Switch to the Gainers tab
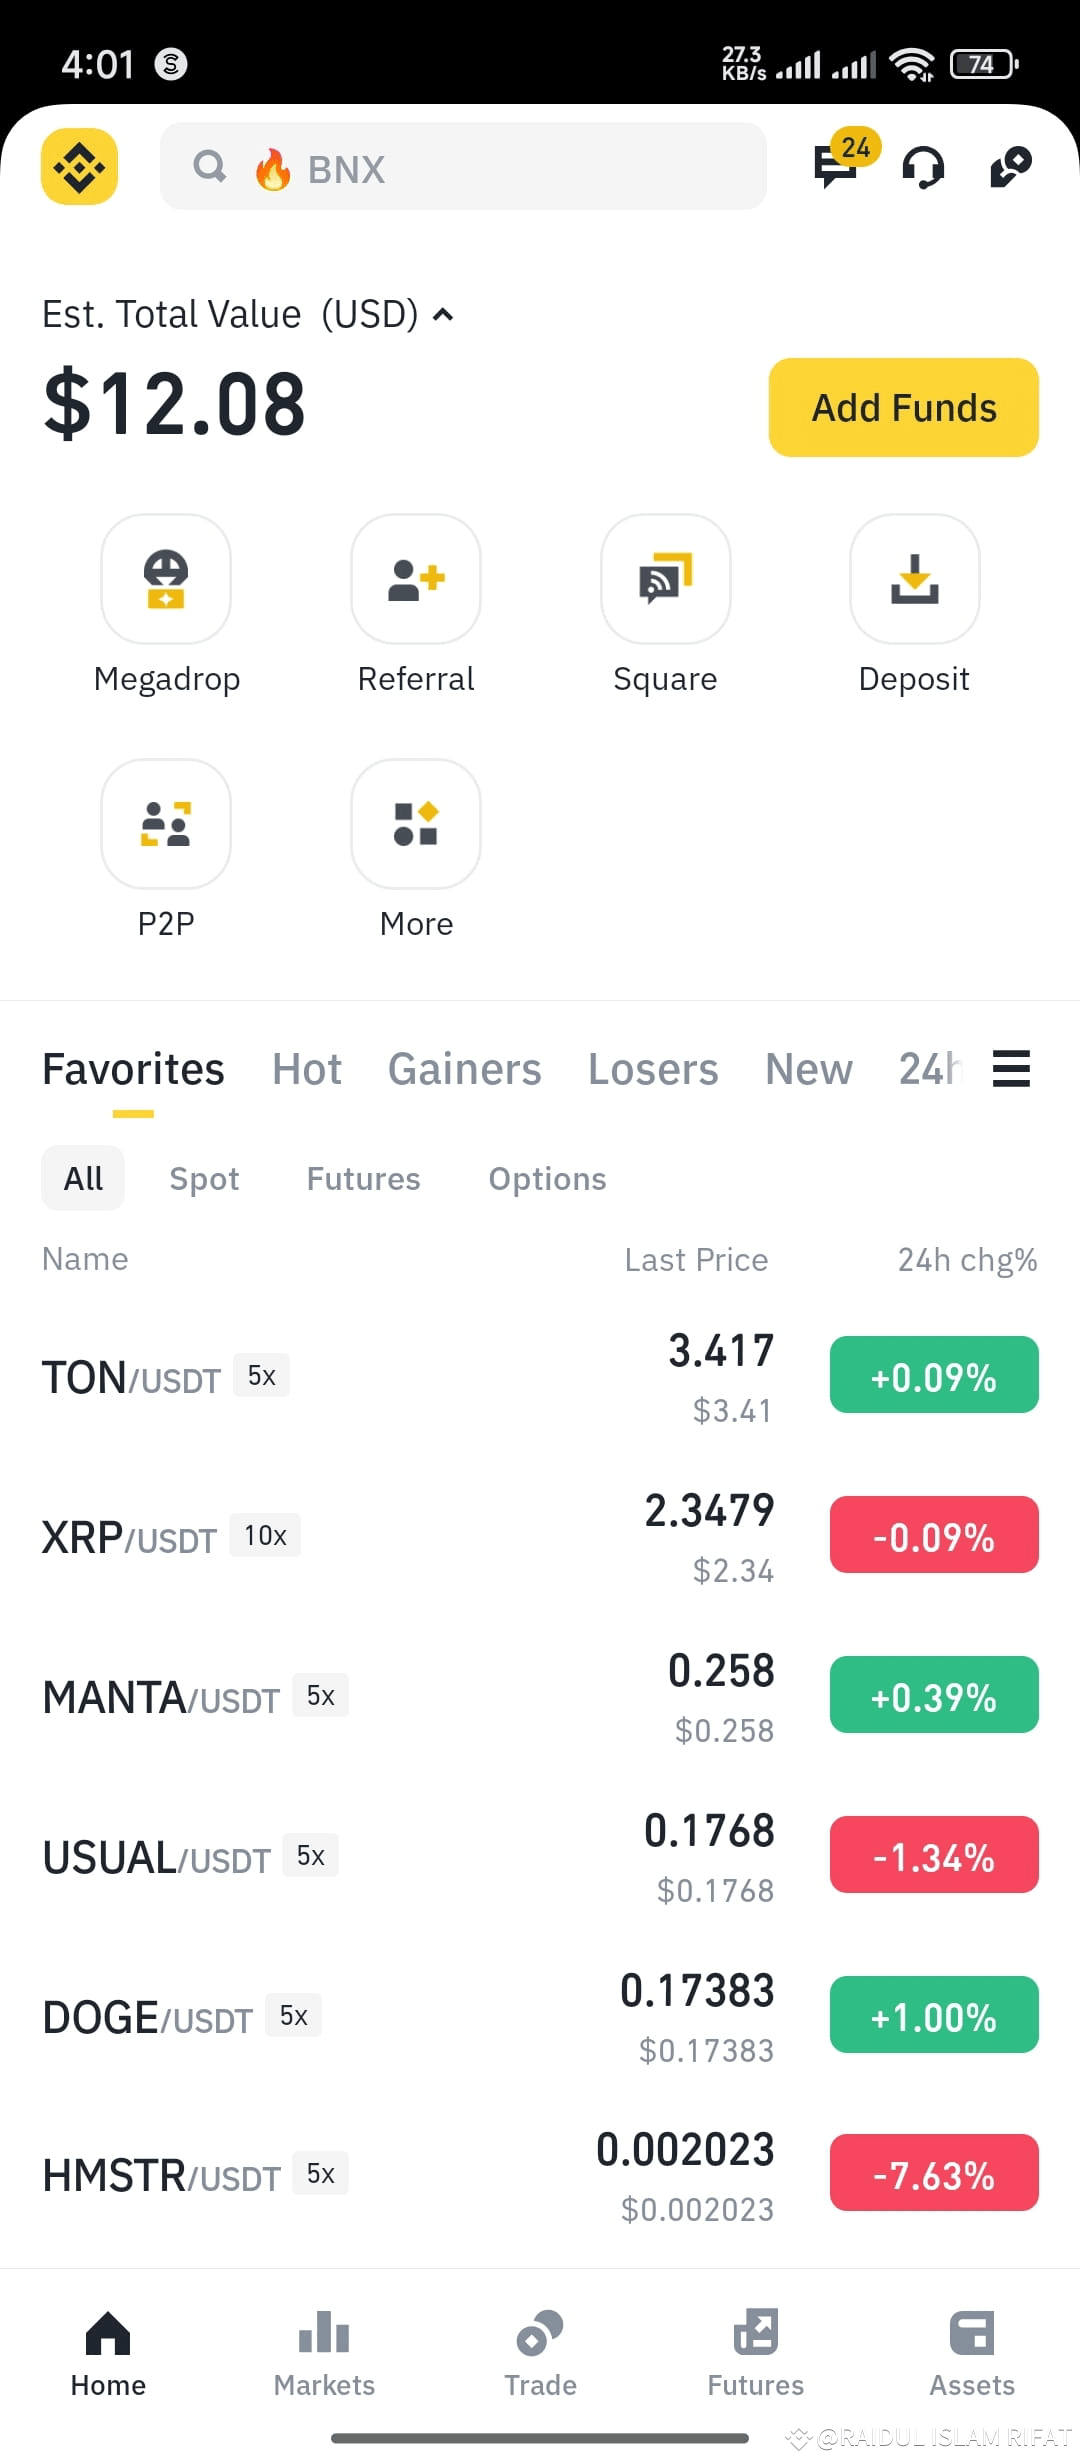 pos(464,1069)
